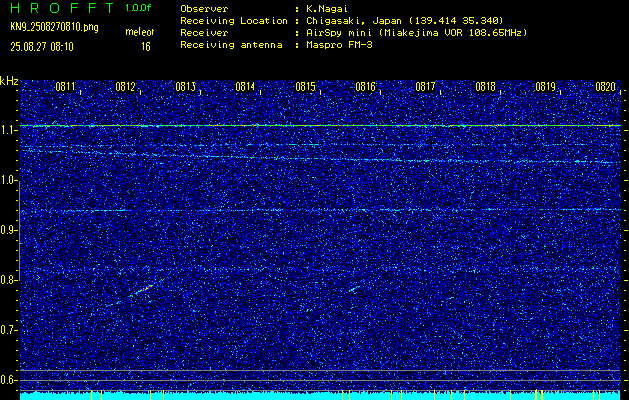Click the 0813 time marker
This screenshot has height=400, width=629.
pyautogui.click(x=185, y=86)
